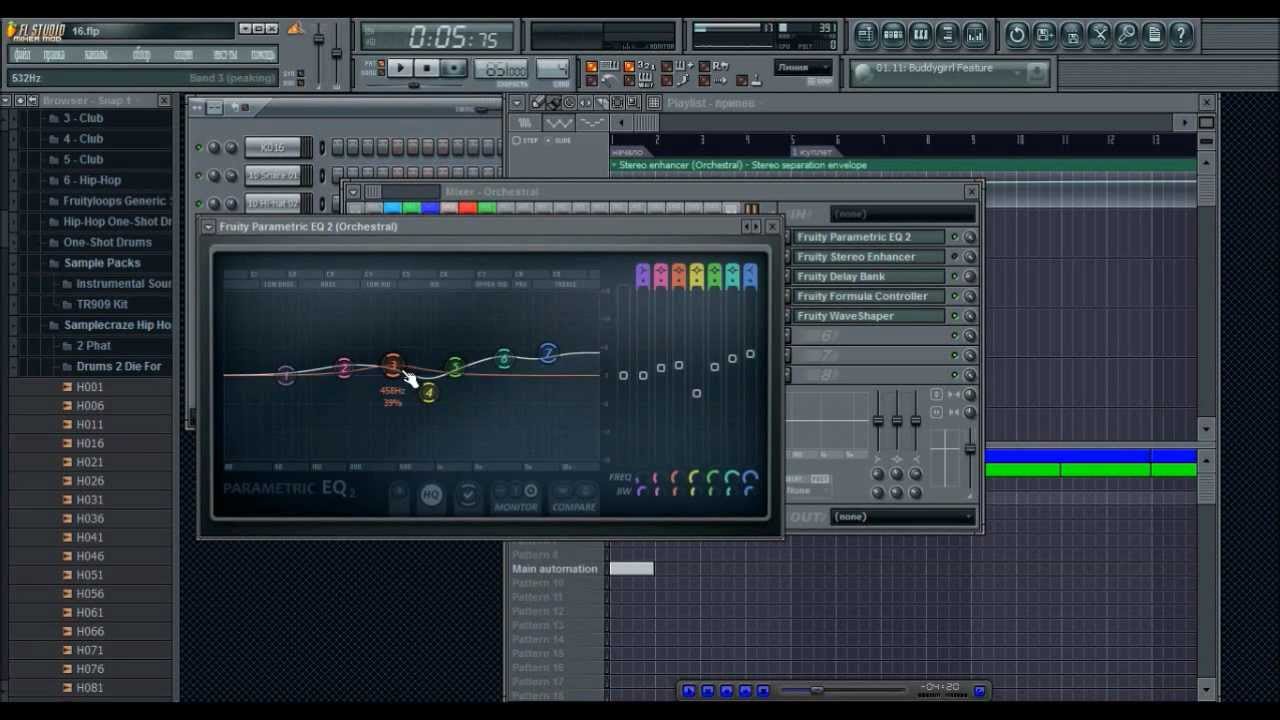Toggle the Fruity Parametric EQ 2 slot enable LED
The image size is (1280, 720).
[x=954, y=237]
